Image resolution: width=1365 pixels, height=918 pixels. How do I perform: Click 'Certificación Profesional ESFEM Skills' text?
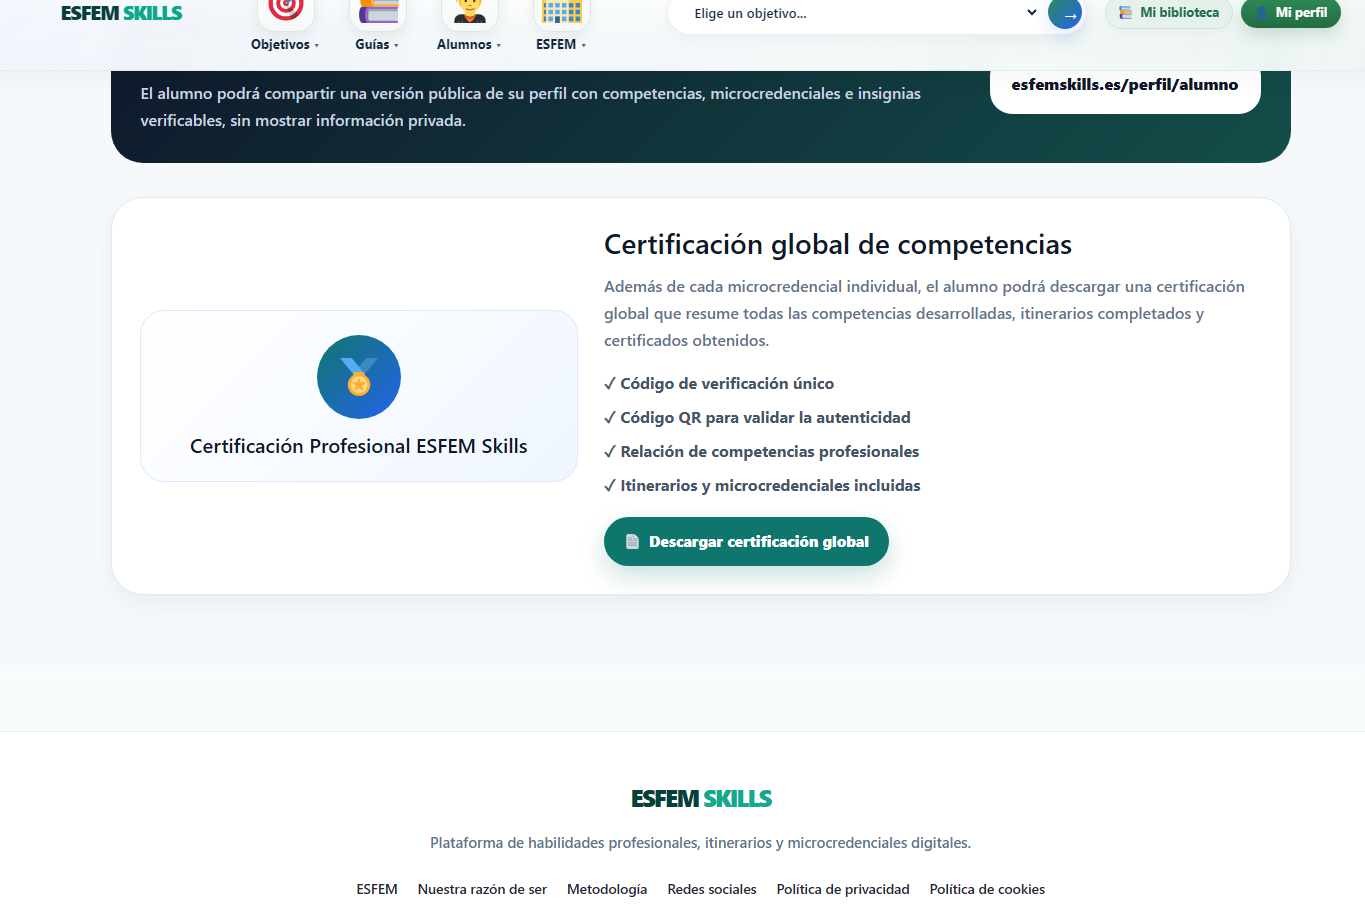coord(359,446)
